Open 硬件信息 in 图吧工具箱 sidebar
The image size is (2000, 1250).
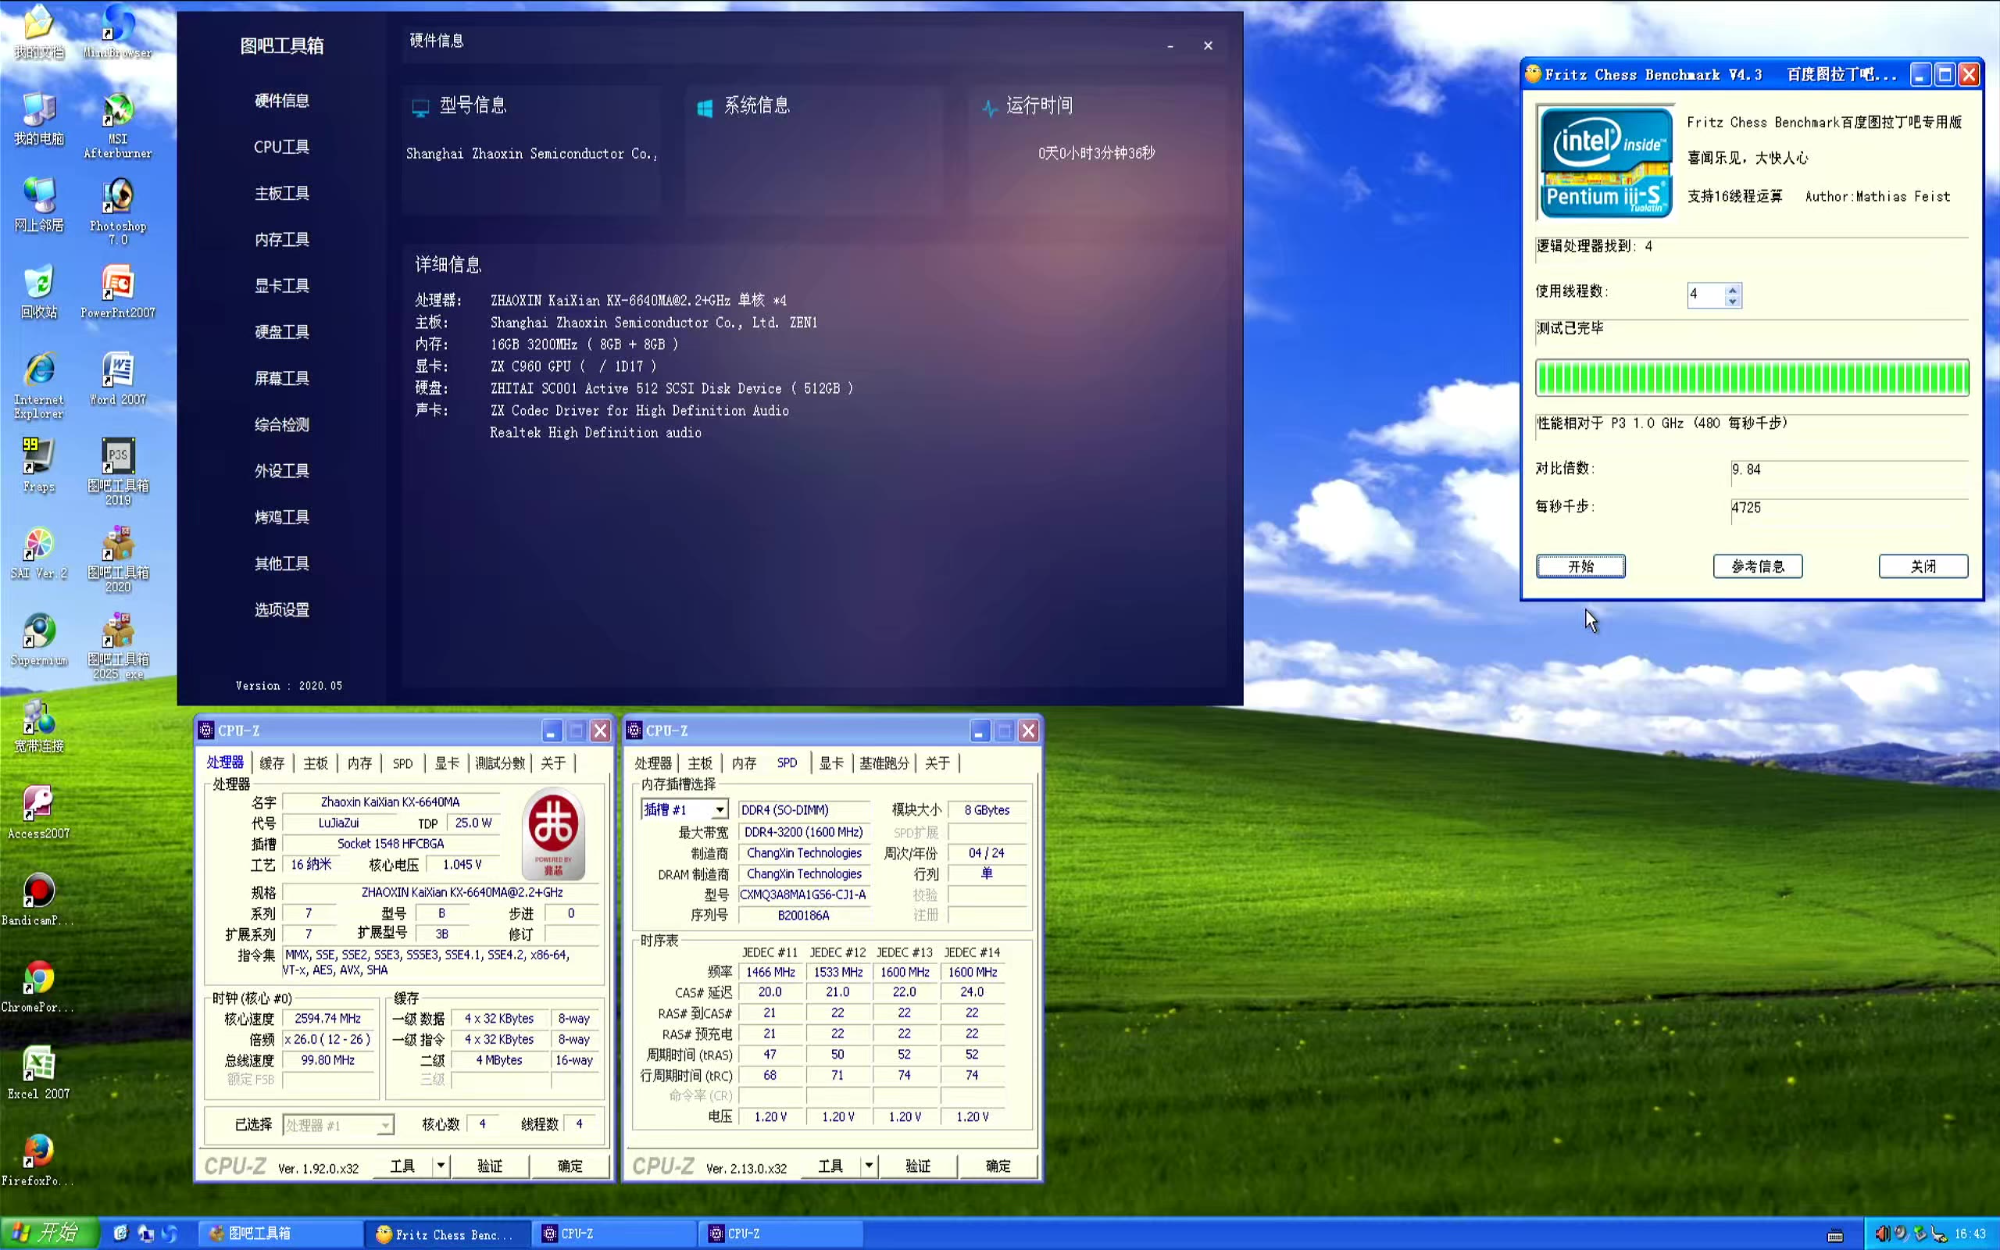coord(281,101)
